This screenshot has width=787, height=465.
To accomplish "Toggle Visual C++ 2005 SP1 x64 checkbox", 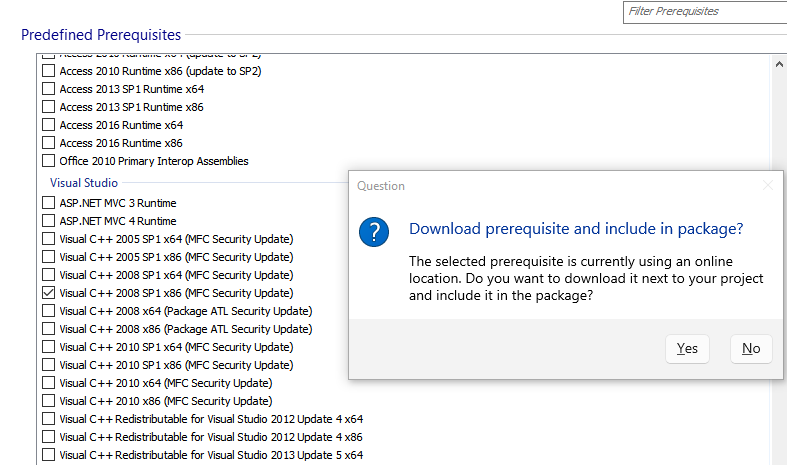I will (x=49, y=239).
